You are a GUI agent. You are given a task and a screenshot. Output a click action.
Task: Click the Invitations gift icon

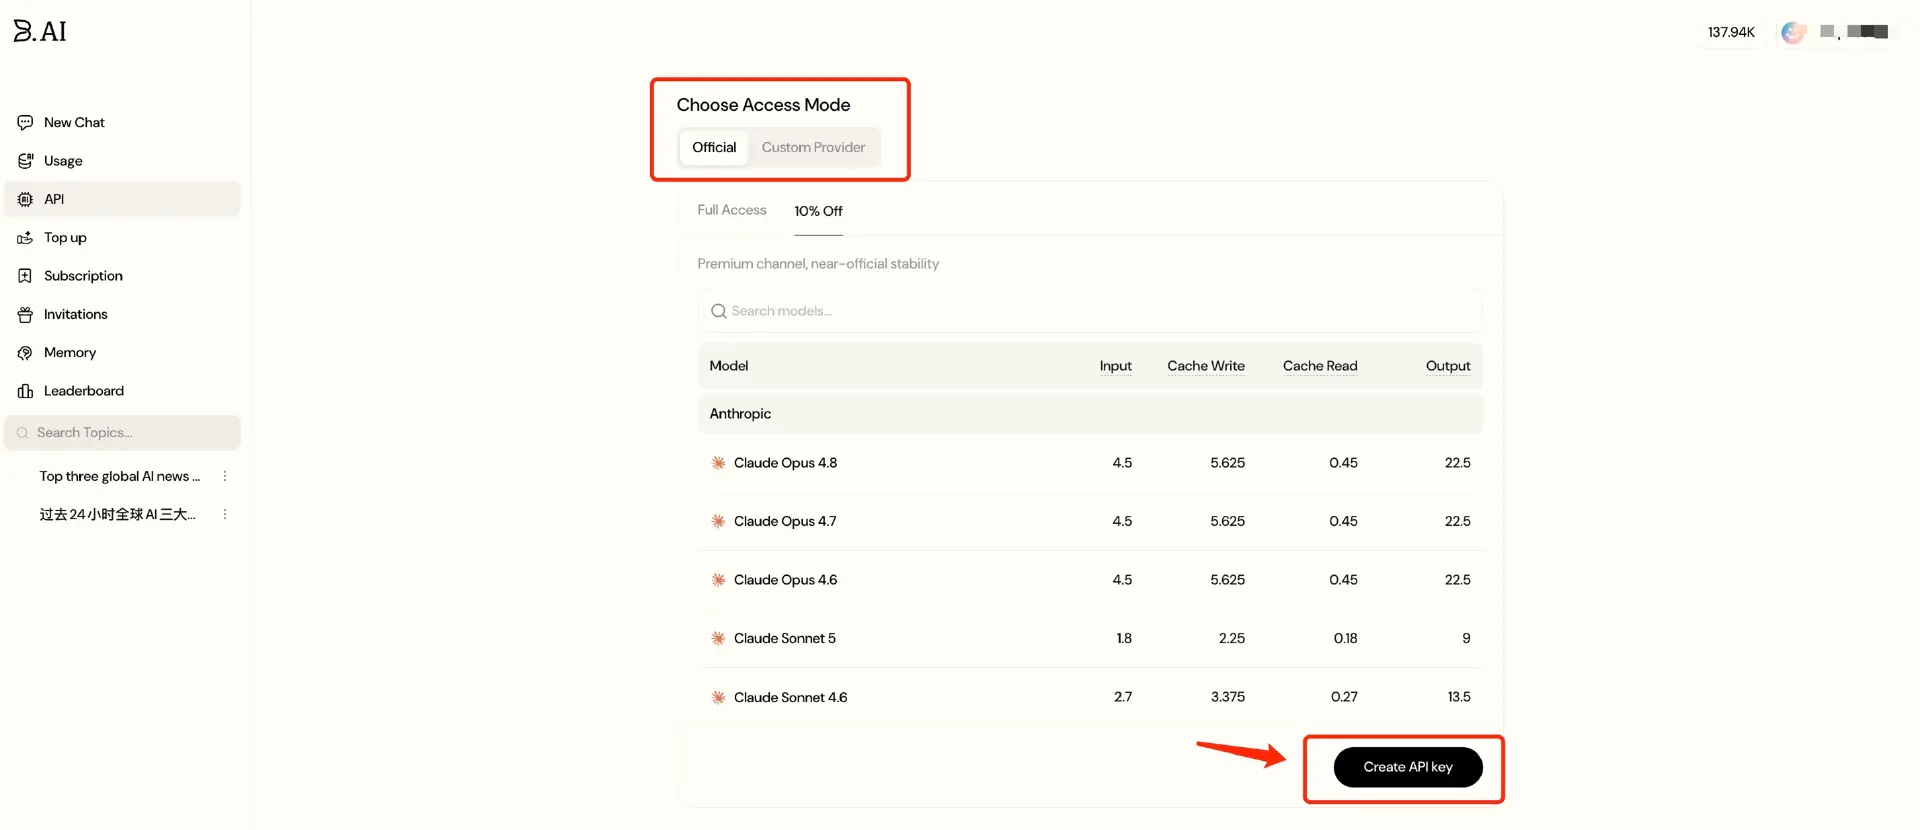pos(25,314)
